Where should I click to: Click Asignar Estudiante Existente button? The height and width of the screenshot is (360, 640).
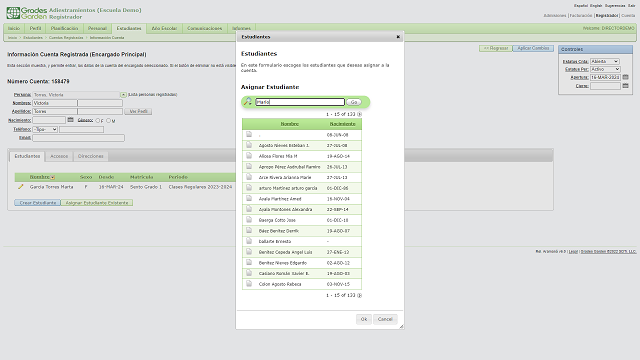click(x=97, y=202)
